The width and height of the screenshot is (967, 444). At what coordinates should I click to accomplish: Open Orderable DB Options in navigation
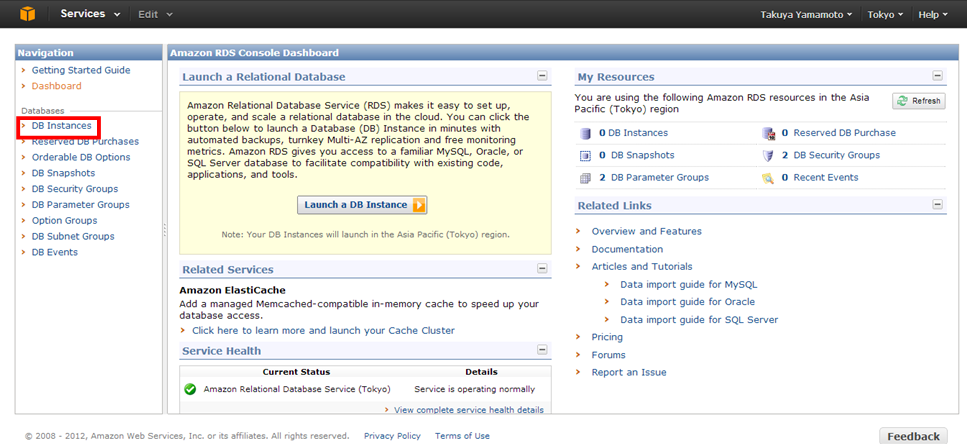(x=81, y=157)
